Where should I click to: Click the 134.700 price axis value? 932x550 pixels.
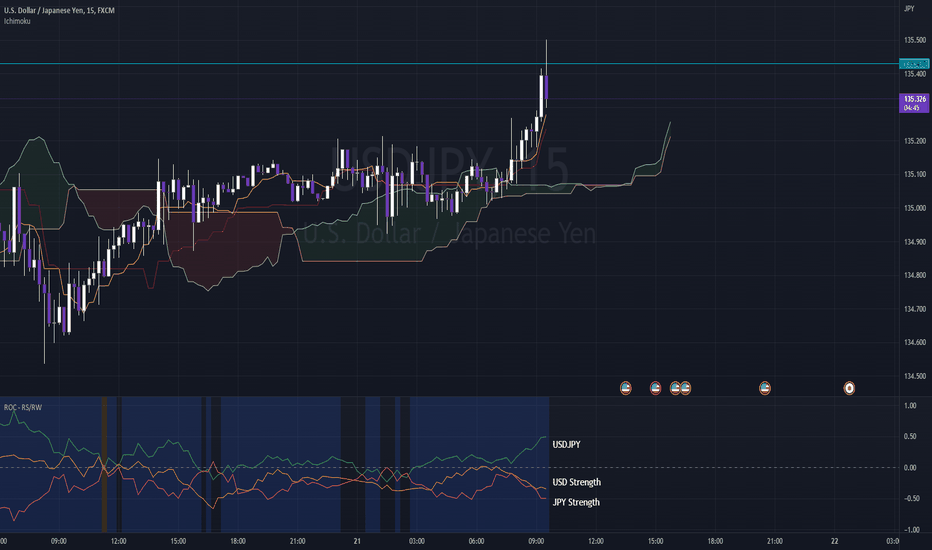(x=915, y=309)
